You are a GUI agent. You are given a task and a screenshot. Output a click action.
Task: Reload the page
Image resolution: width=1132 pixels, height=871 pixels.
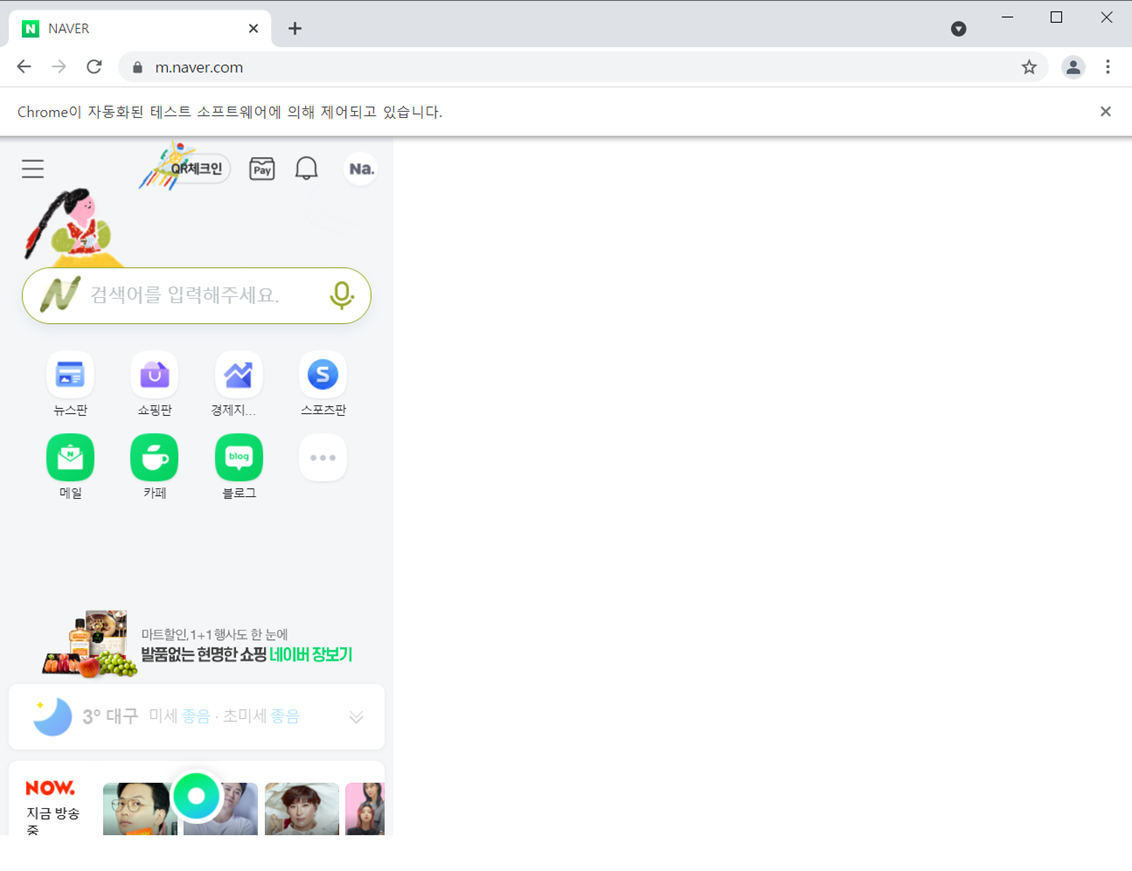(94, 67)
